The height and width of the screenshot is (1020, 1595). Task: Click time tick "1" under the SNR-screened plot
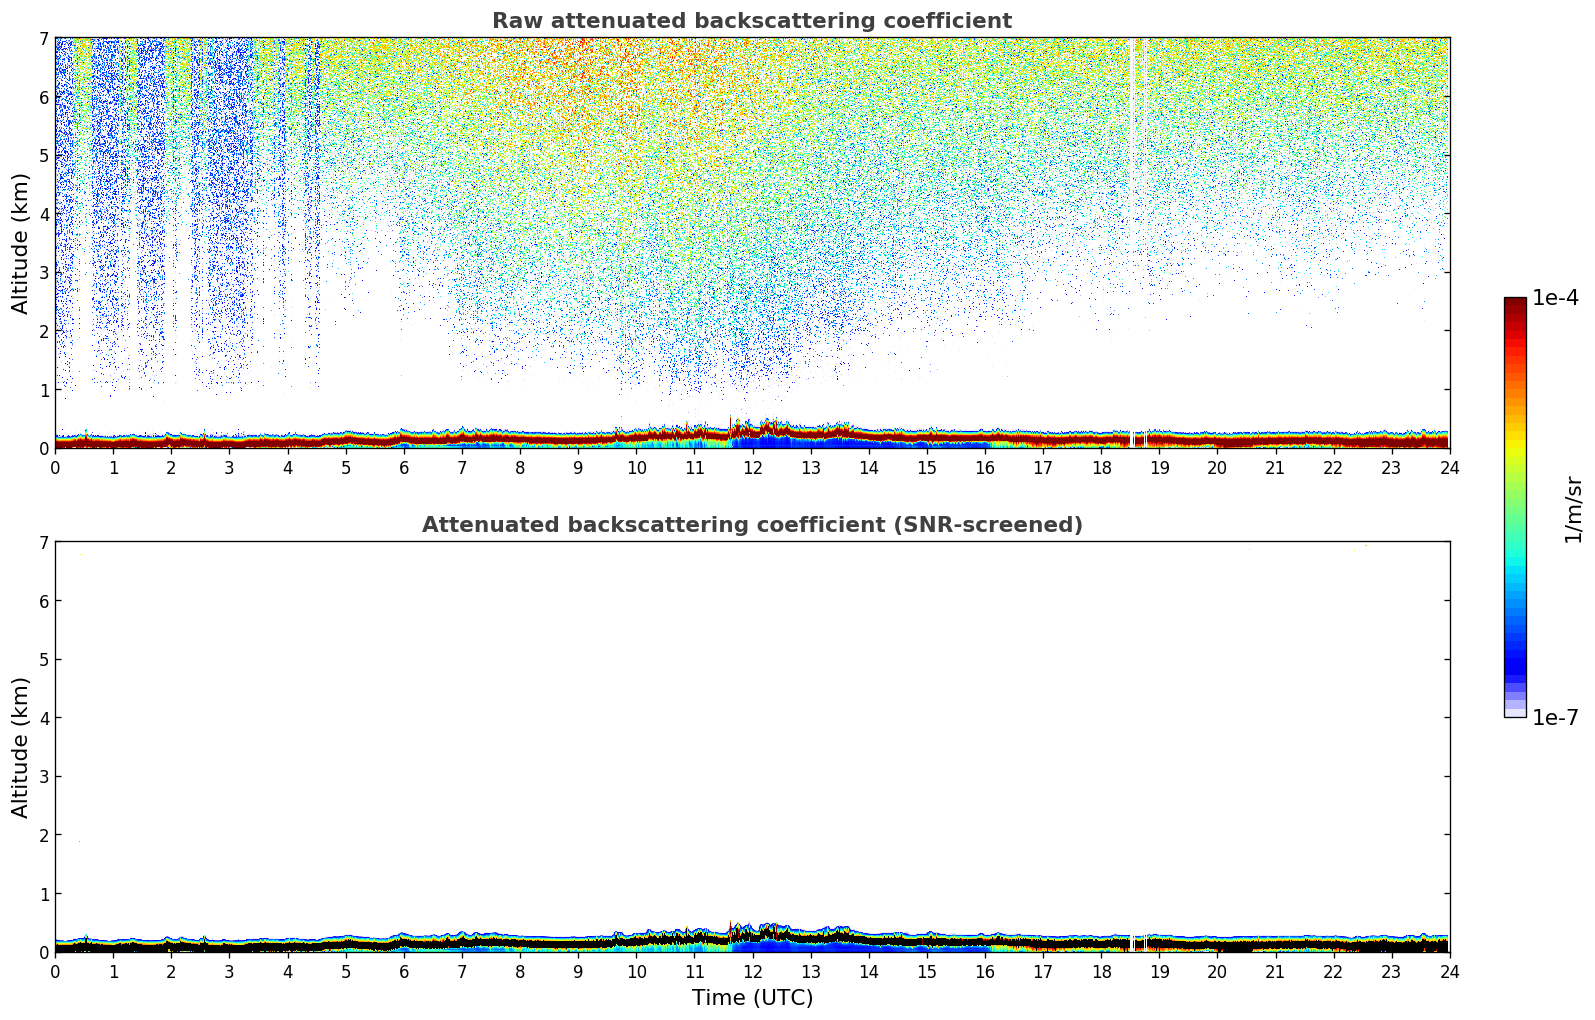coord(113,971)
